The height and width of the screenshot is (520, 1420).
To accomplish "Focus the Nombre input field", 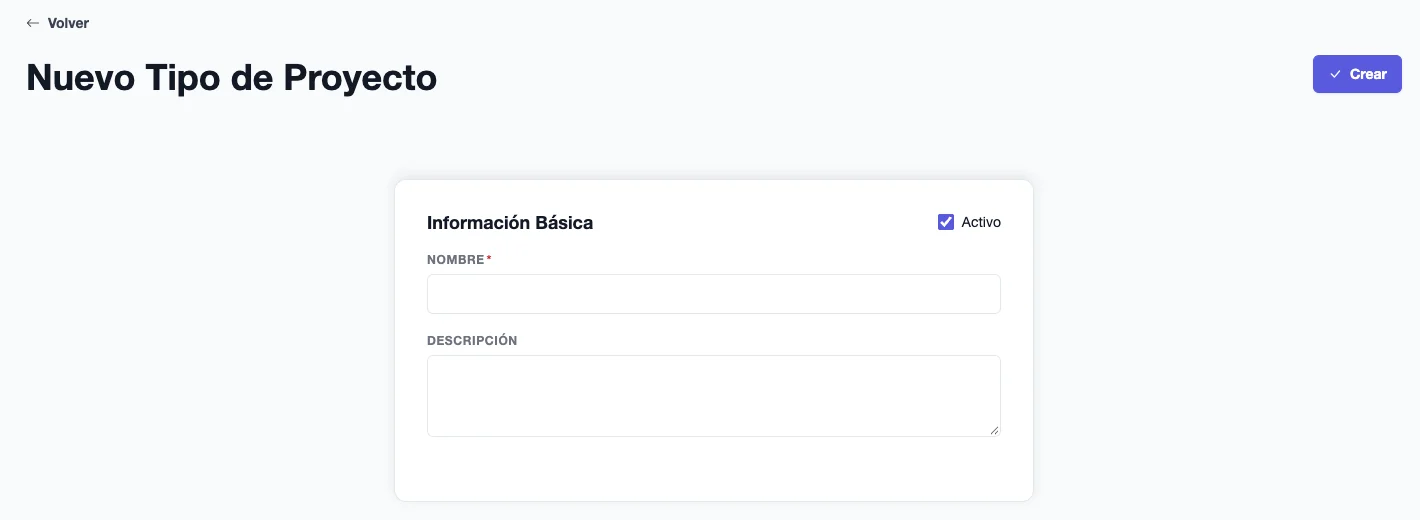I will 714,294.
